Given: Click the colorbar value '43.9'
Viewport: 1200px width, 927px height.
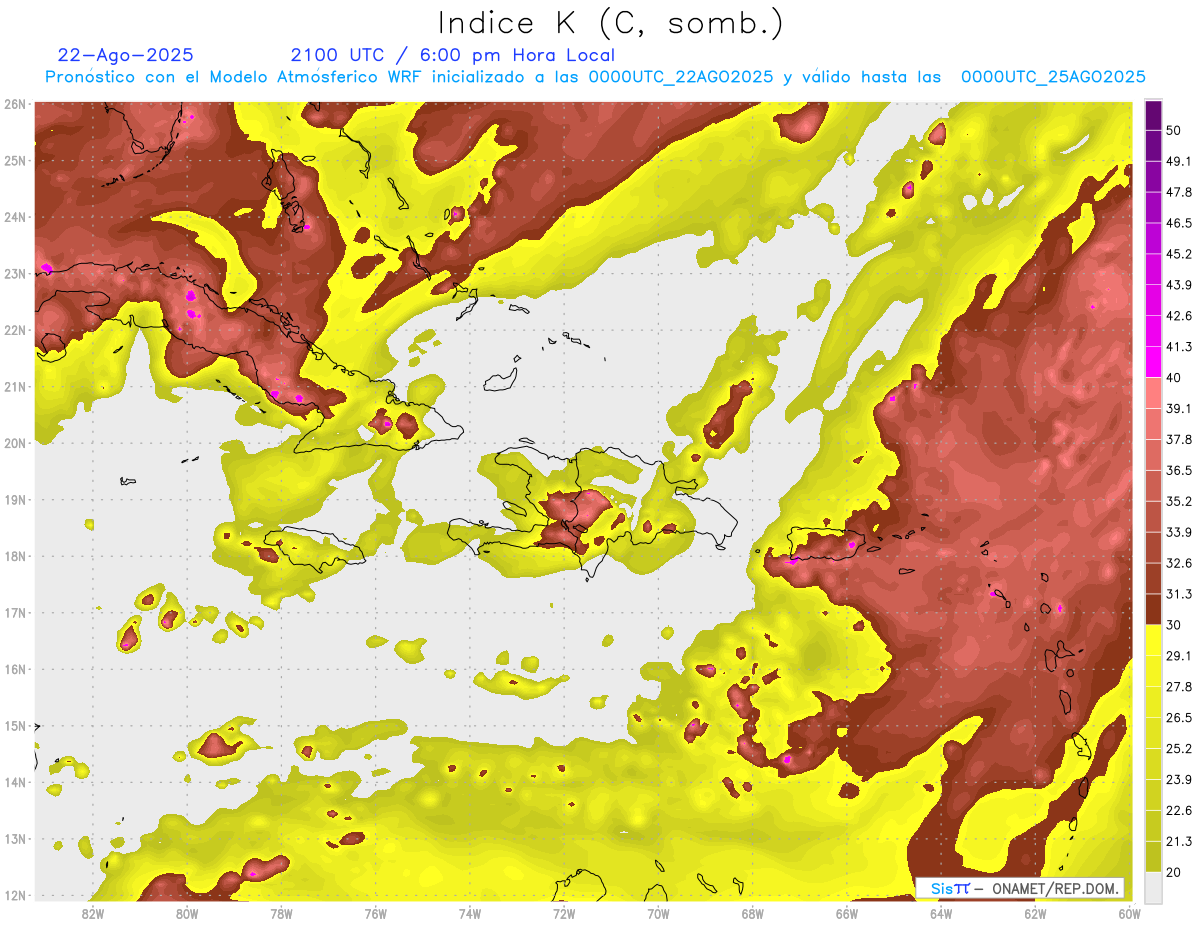Looking at the screenshot, I should [x=1178, y=285].
